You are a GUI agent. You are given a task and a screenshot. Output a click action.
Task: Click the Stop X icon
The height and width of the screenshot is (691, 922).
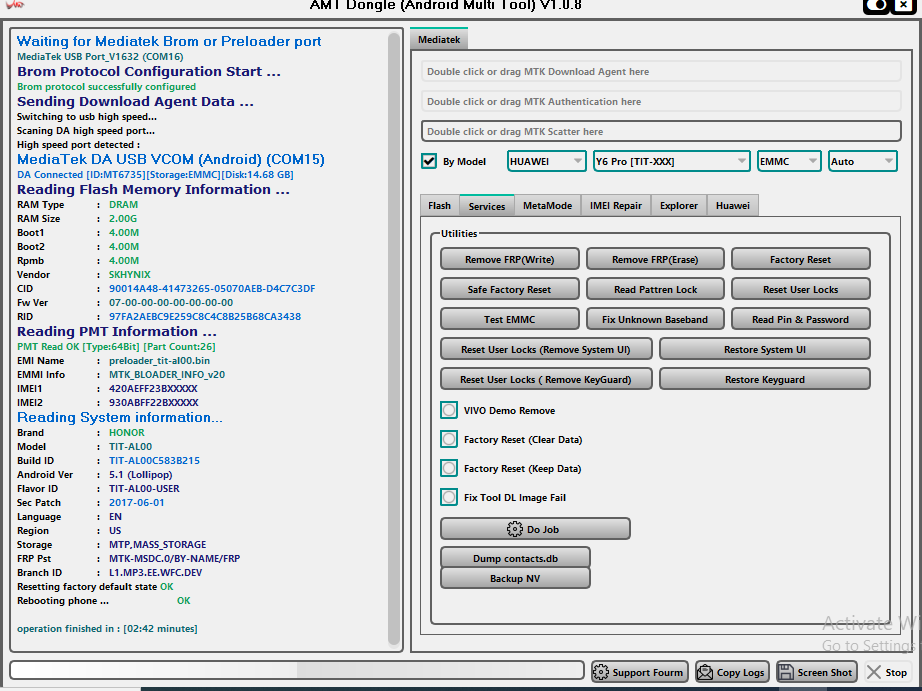click(x=874, y=672)
